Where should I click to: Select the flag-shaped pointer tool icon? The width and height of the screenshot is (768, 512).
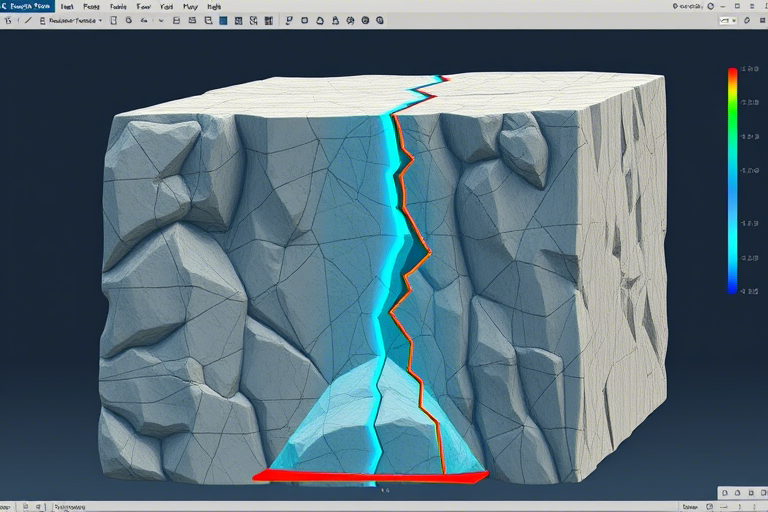(x=289, y=21)
